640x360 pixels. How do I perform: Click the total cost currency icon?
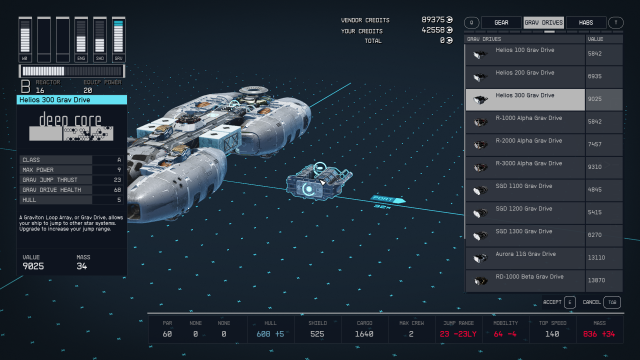449,40
